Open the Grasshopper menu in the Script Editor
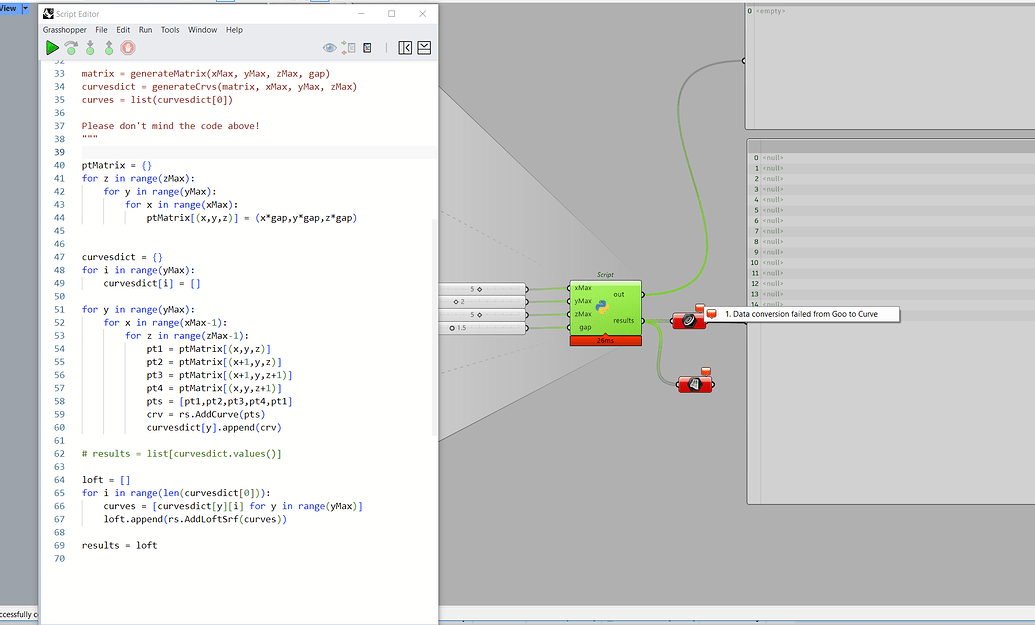Image resolution: width=1035 pixels, height=625 pixels. 65,30
